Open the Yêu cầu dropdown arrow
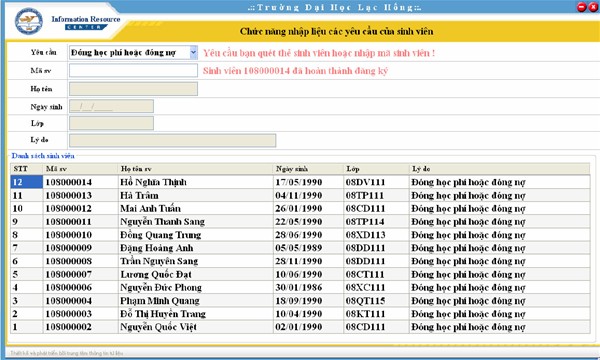600x360 pixels. pyautogui.click(x=194, y=52)
